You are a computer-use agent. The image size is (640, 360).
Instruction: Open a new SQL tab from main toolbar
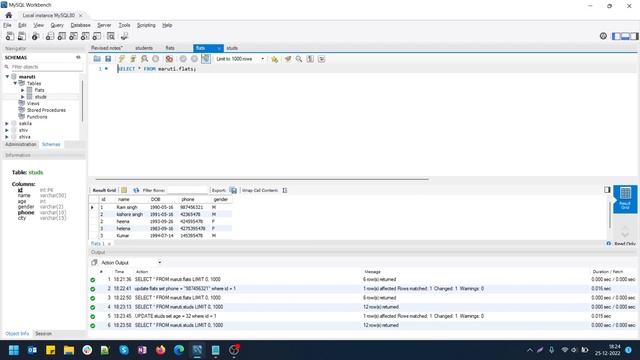[10, 36]
